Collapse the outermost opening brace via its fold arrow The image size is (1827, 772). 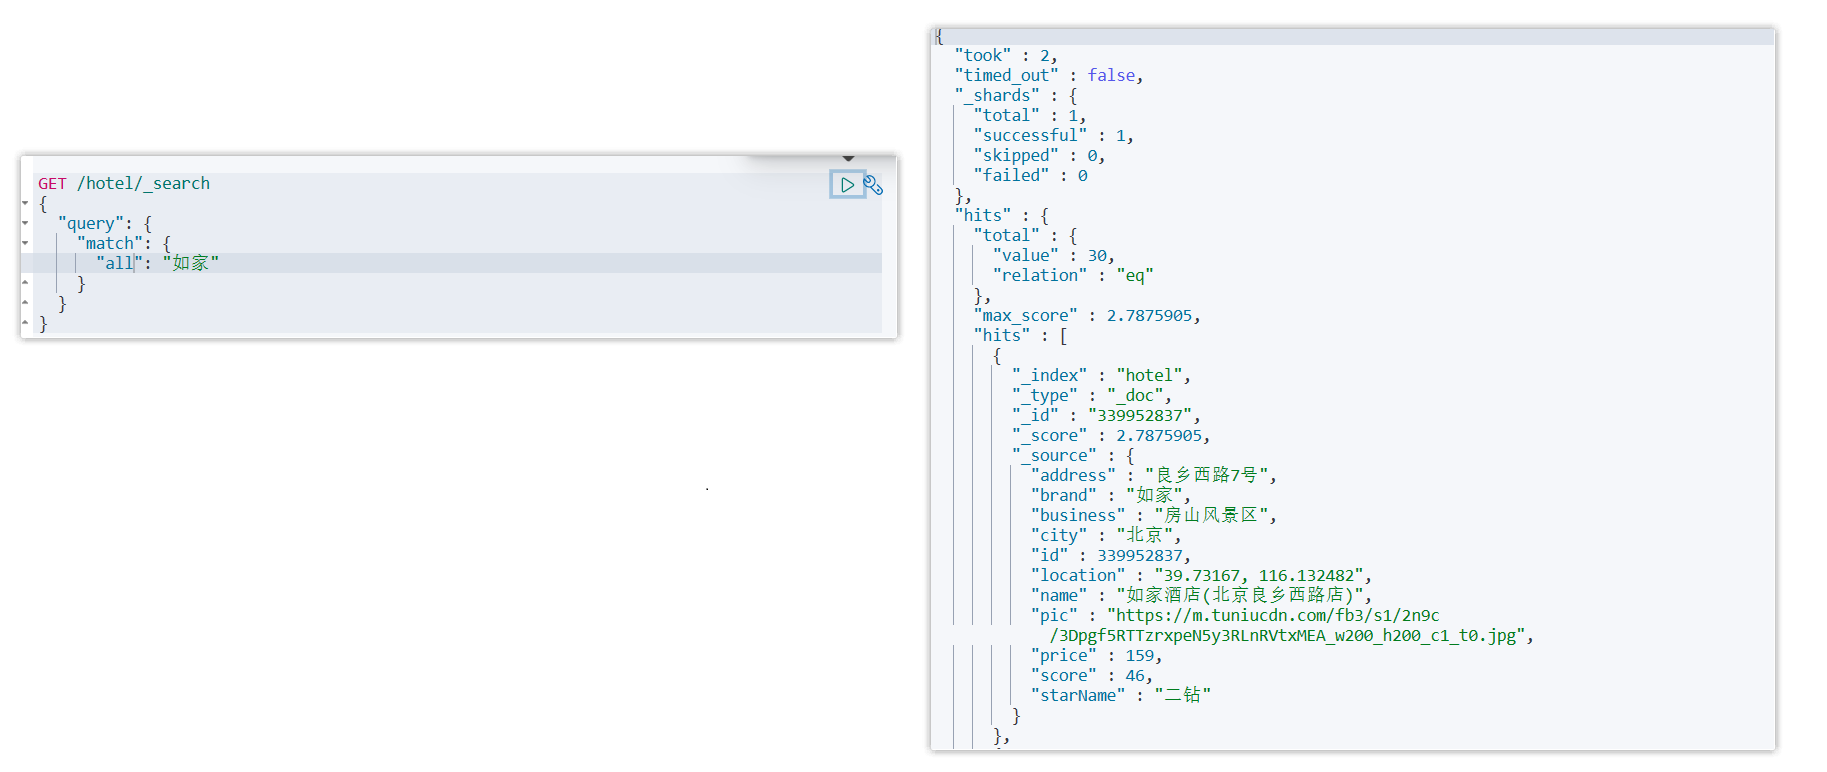pyautogui.click(x=25, y=203)
